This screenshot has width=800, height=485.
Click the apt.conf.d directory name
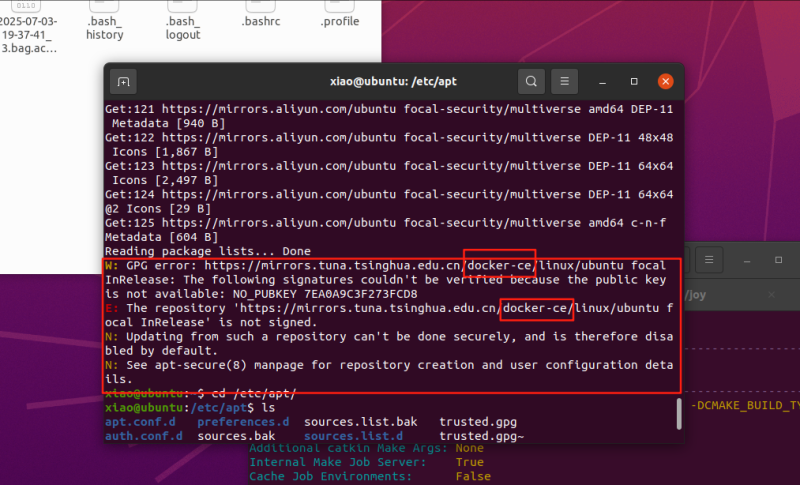pos(140,422)
